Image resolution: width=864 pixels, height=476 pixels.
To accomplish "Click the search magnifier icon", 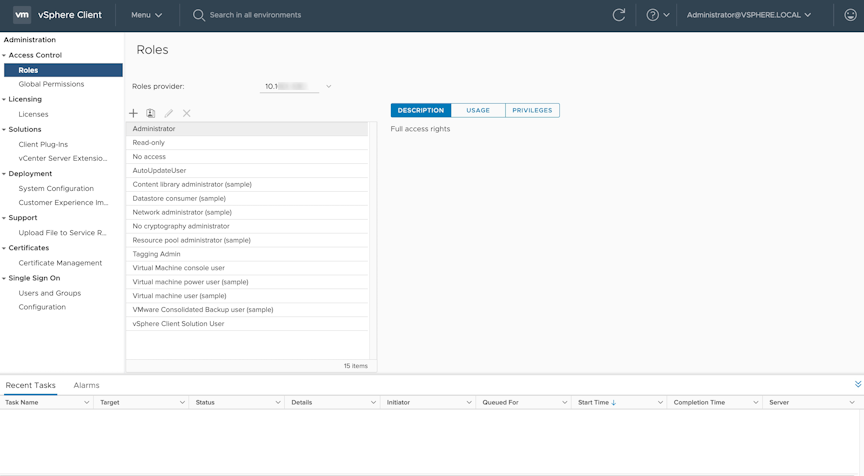I will [x=198, y=15].
